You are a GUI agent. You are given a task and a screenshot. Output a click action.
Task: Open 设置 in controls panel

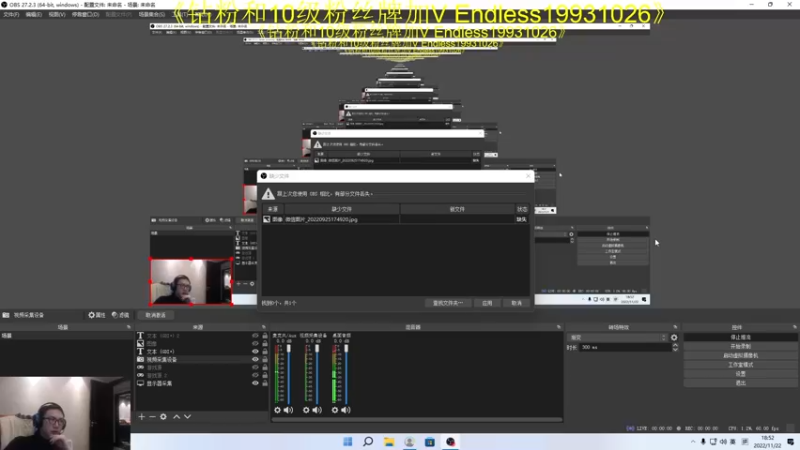pyautogui.click(x=740, y=374)
